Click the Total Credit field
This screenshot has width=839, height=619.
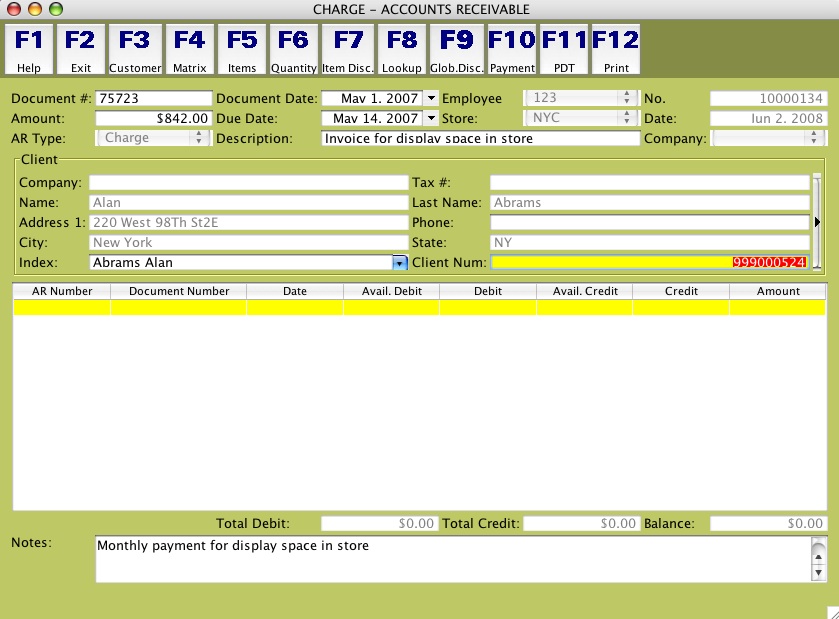[x=580, y=523]
